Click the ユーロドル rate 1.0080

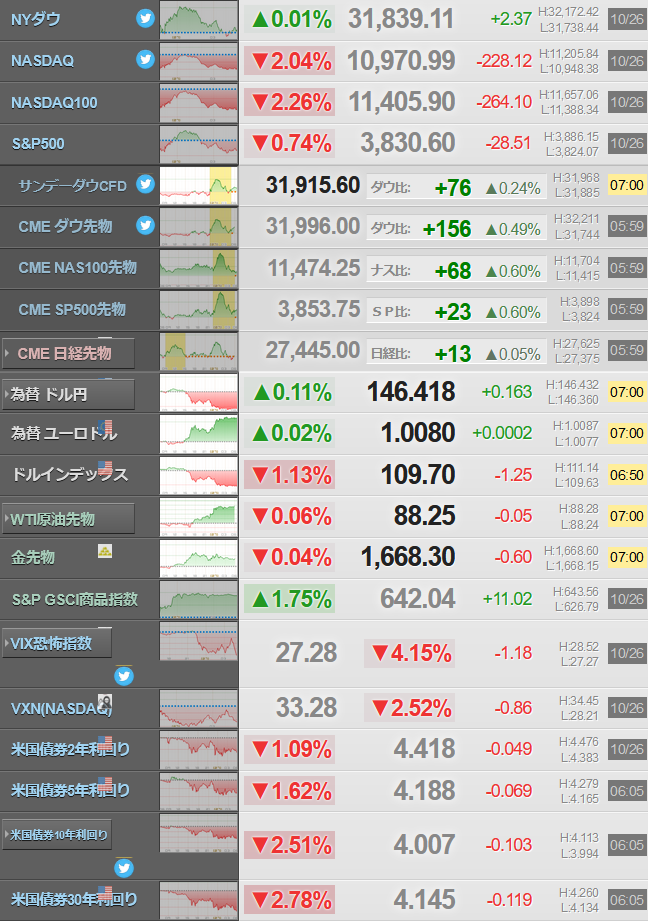pos(418,433)
